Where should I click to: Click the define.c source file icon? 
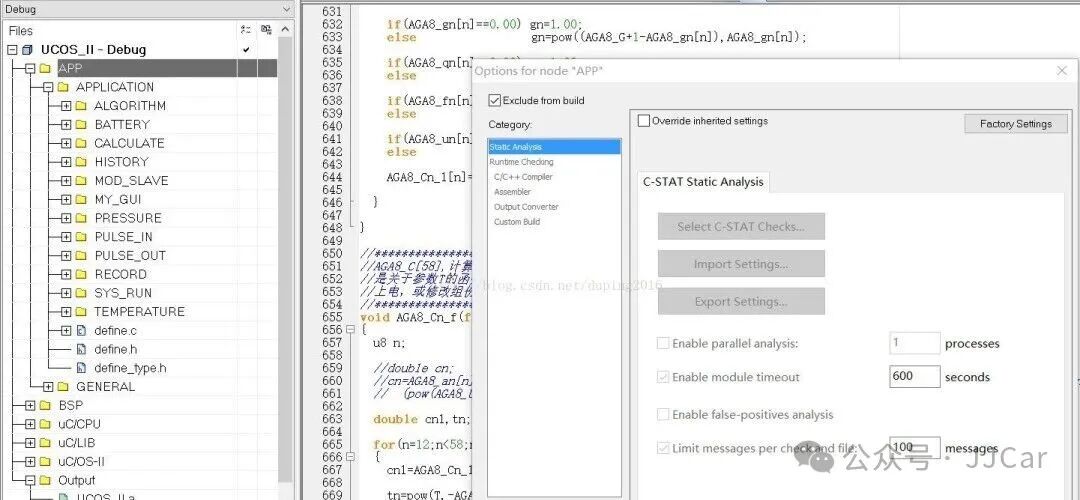coord(81,331)
